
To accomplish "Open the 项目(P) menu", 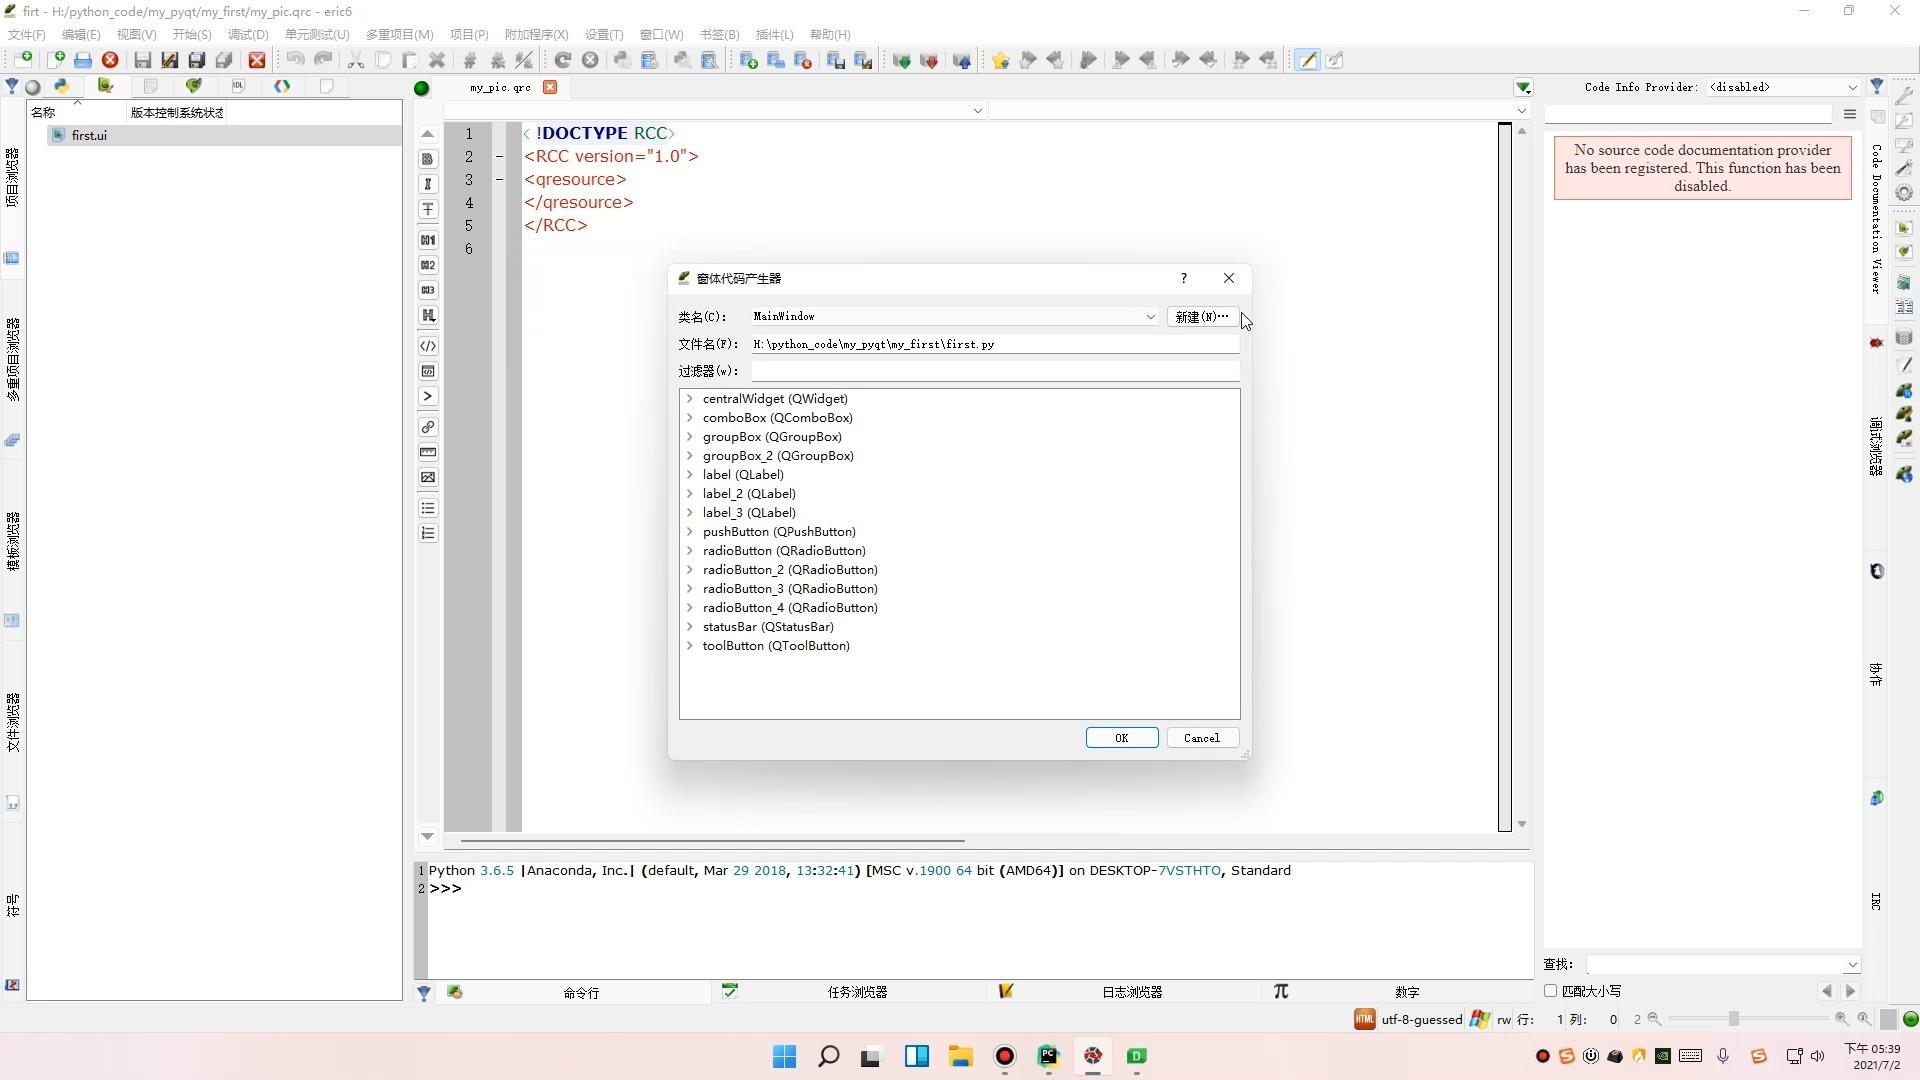I will pyautogui.click(x=469, y=34).
